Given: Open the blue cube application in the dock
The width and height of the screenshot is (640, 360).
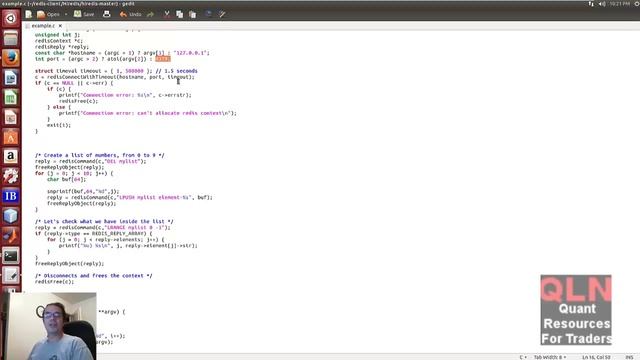Looking at the screenshot, I should [x=11, y=216].
